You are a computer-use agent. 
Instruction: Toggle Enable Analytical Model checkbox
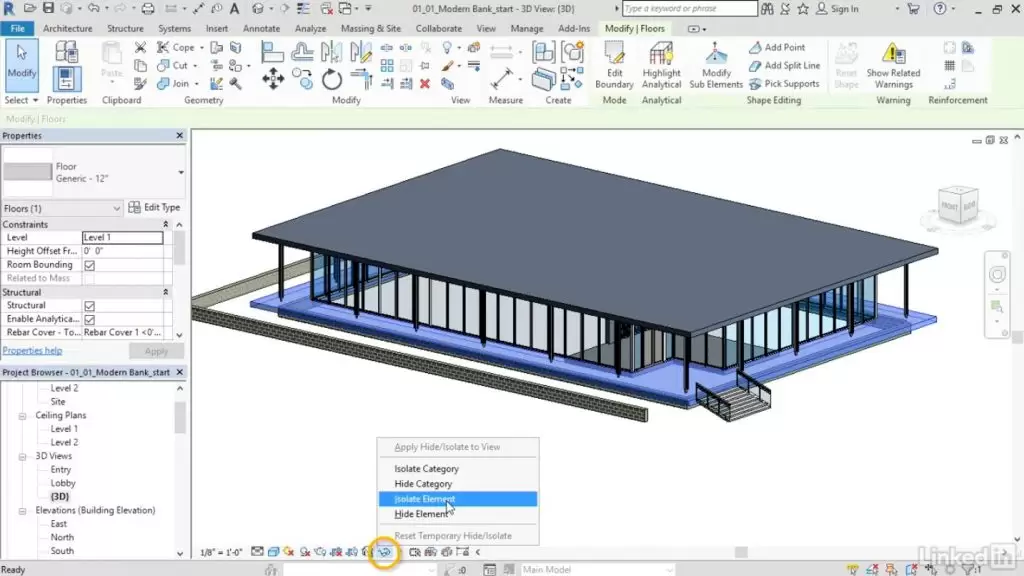tap(89, 319)
